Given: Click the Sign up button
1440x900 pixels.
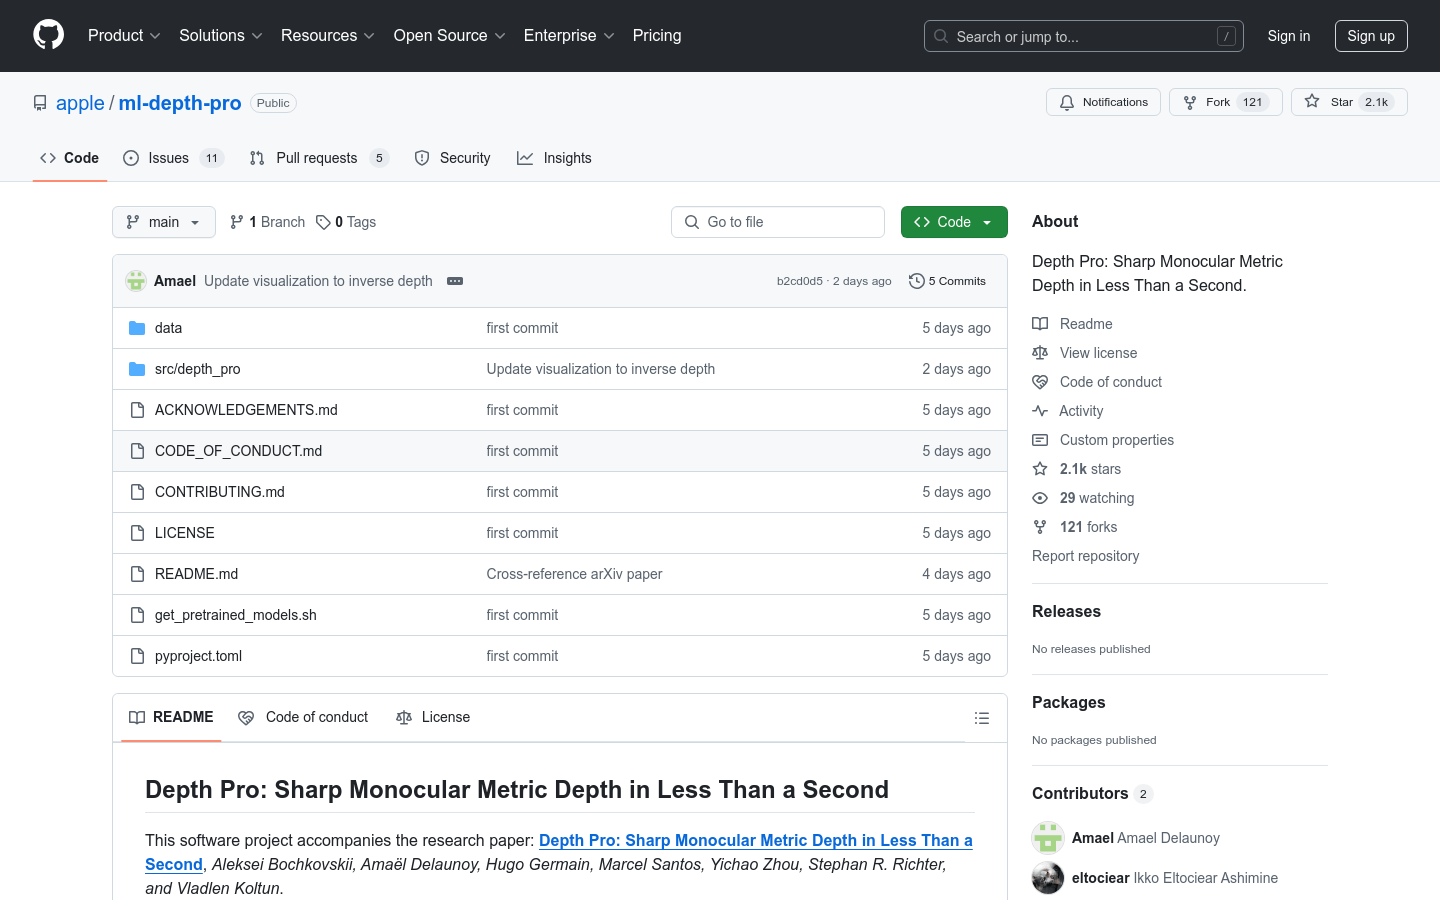Looking at the screenshot, I should tap(1370, 36).
